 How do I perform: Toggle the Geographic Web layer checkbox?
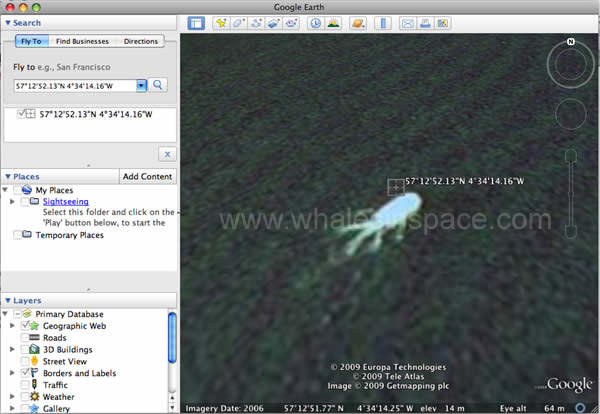point(25,326)
